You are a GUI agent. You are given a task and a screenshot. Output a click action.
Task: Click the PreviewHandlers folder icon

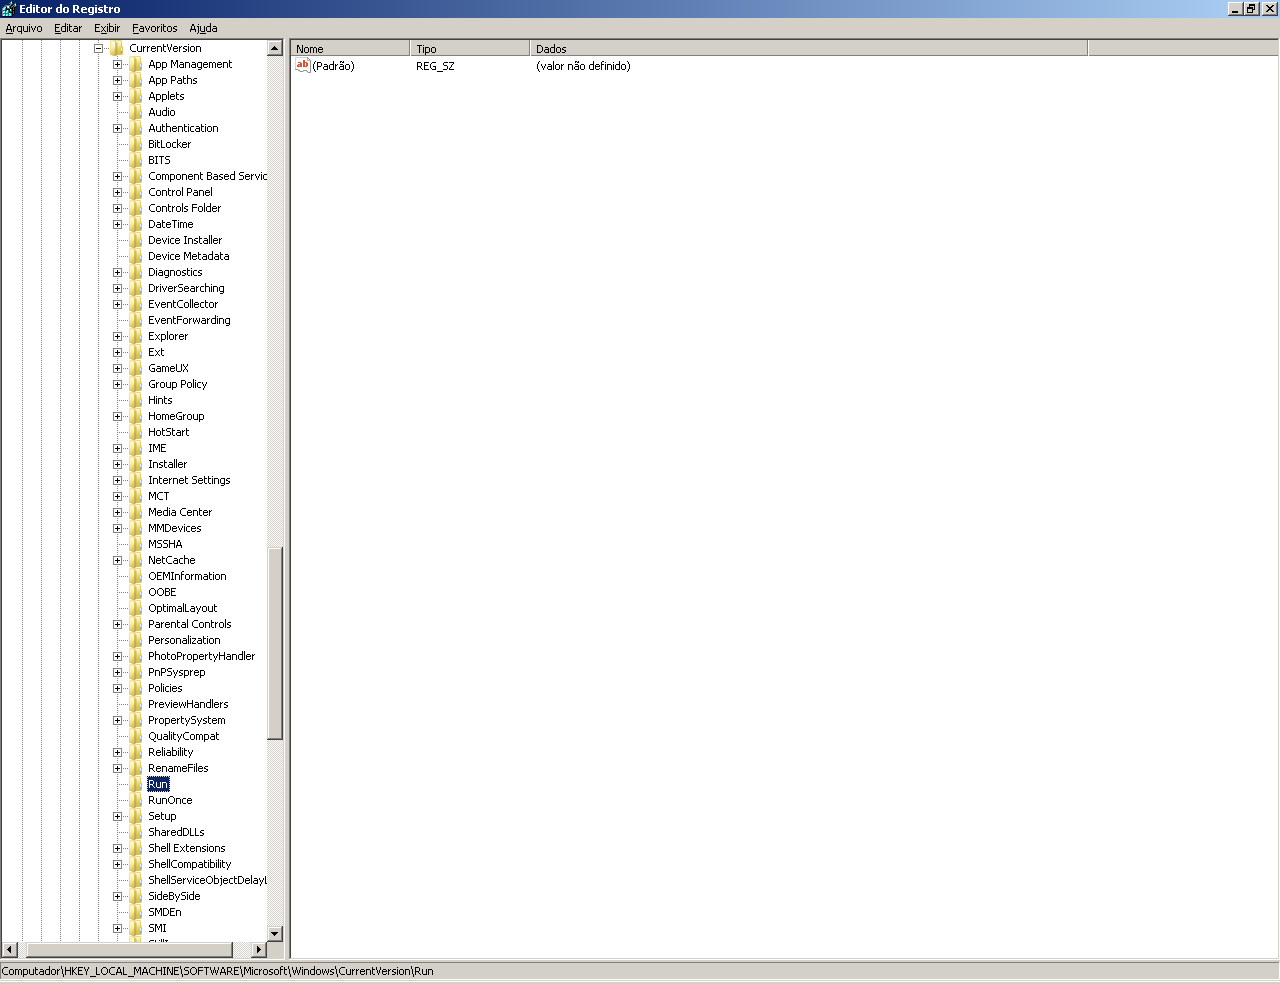pos(136,704)
